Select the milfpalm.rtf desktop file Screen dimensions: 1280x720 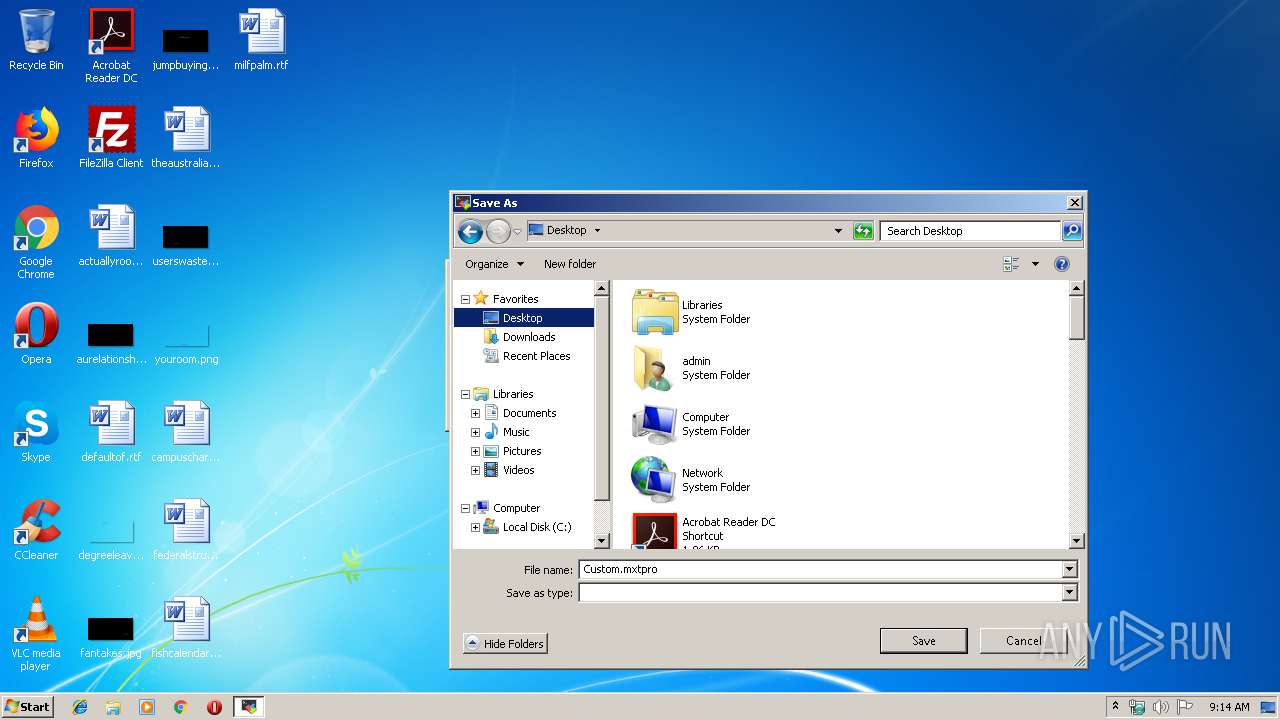pos(261,41)
